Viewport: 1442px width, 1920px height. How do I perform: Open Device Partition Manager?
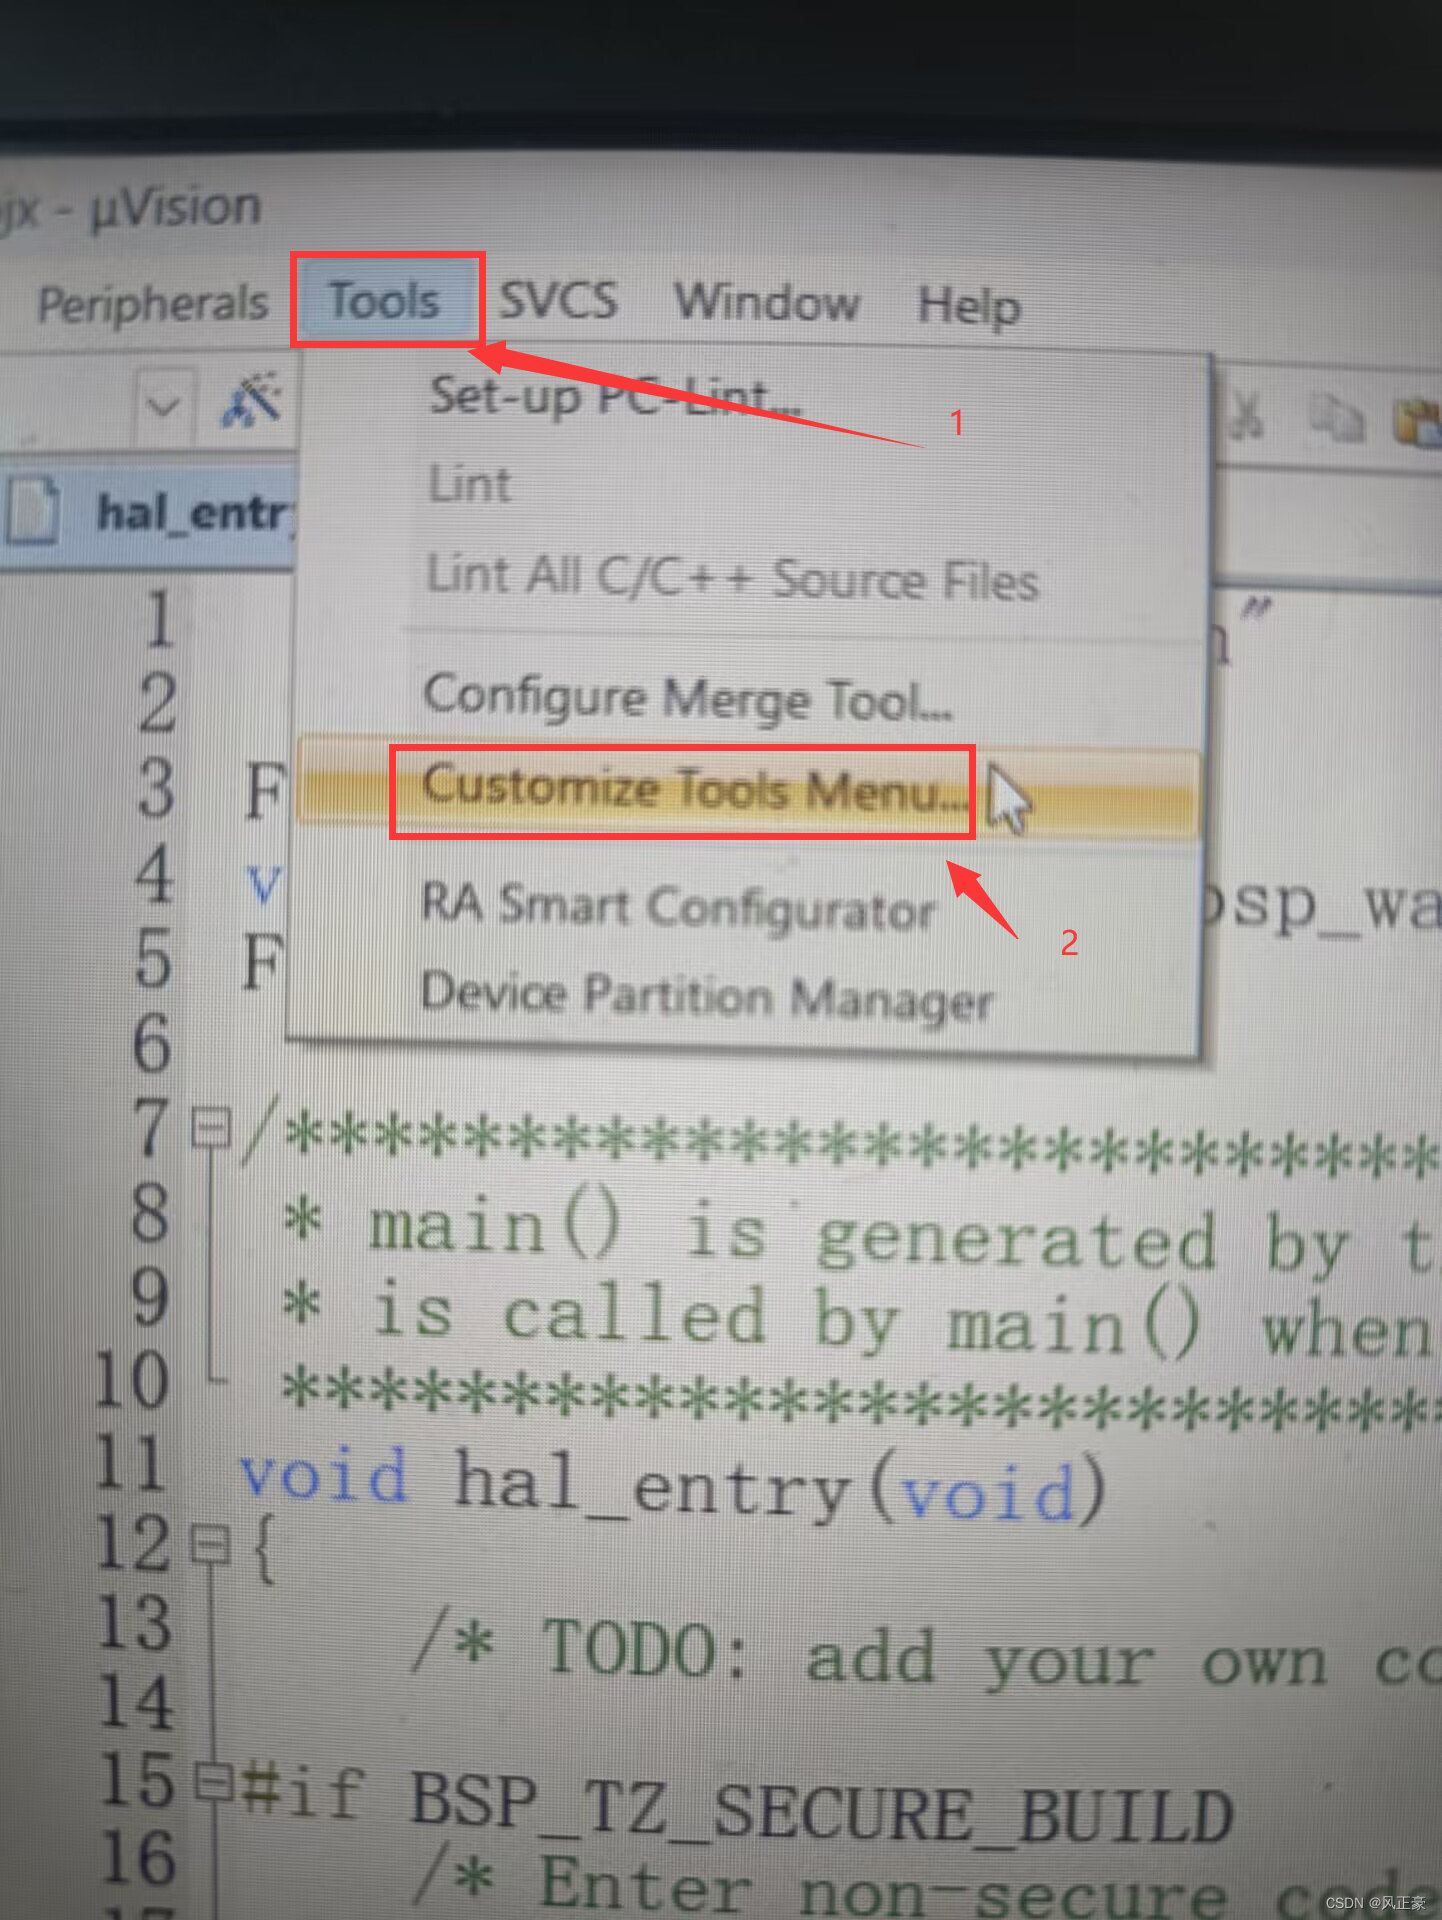[707, 996]
